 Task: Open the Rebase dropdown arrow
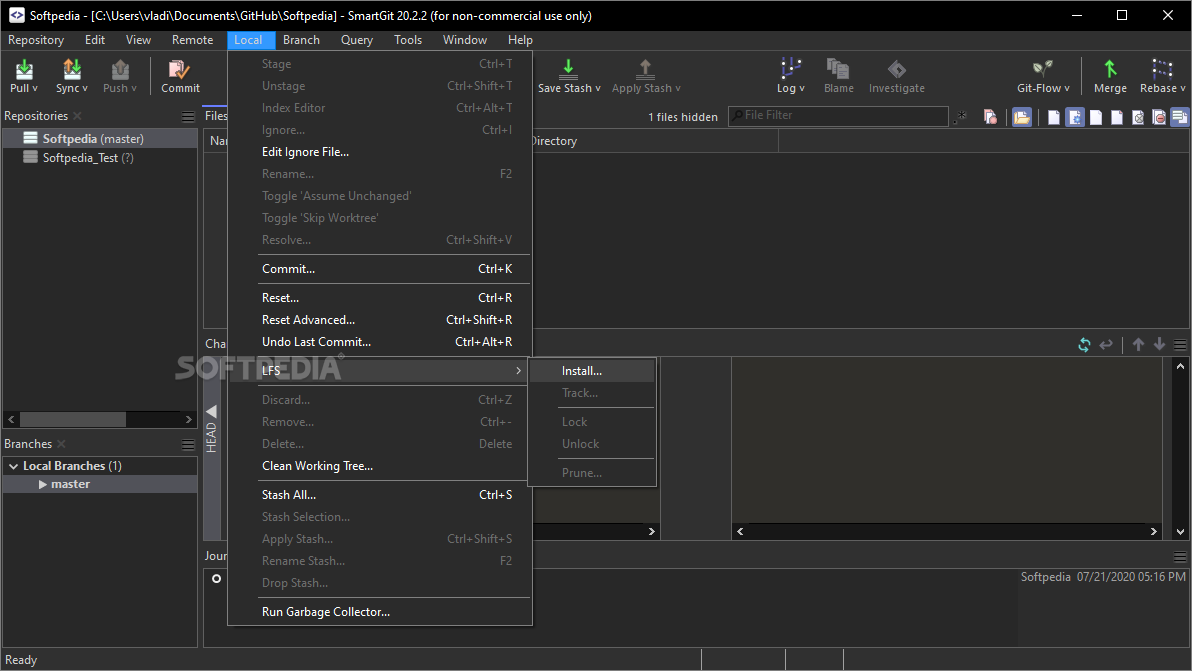click(1182, 88)
